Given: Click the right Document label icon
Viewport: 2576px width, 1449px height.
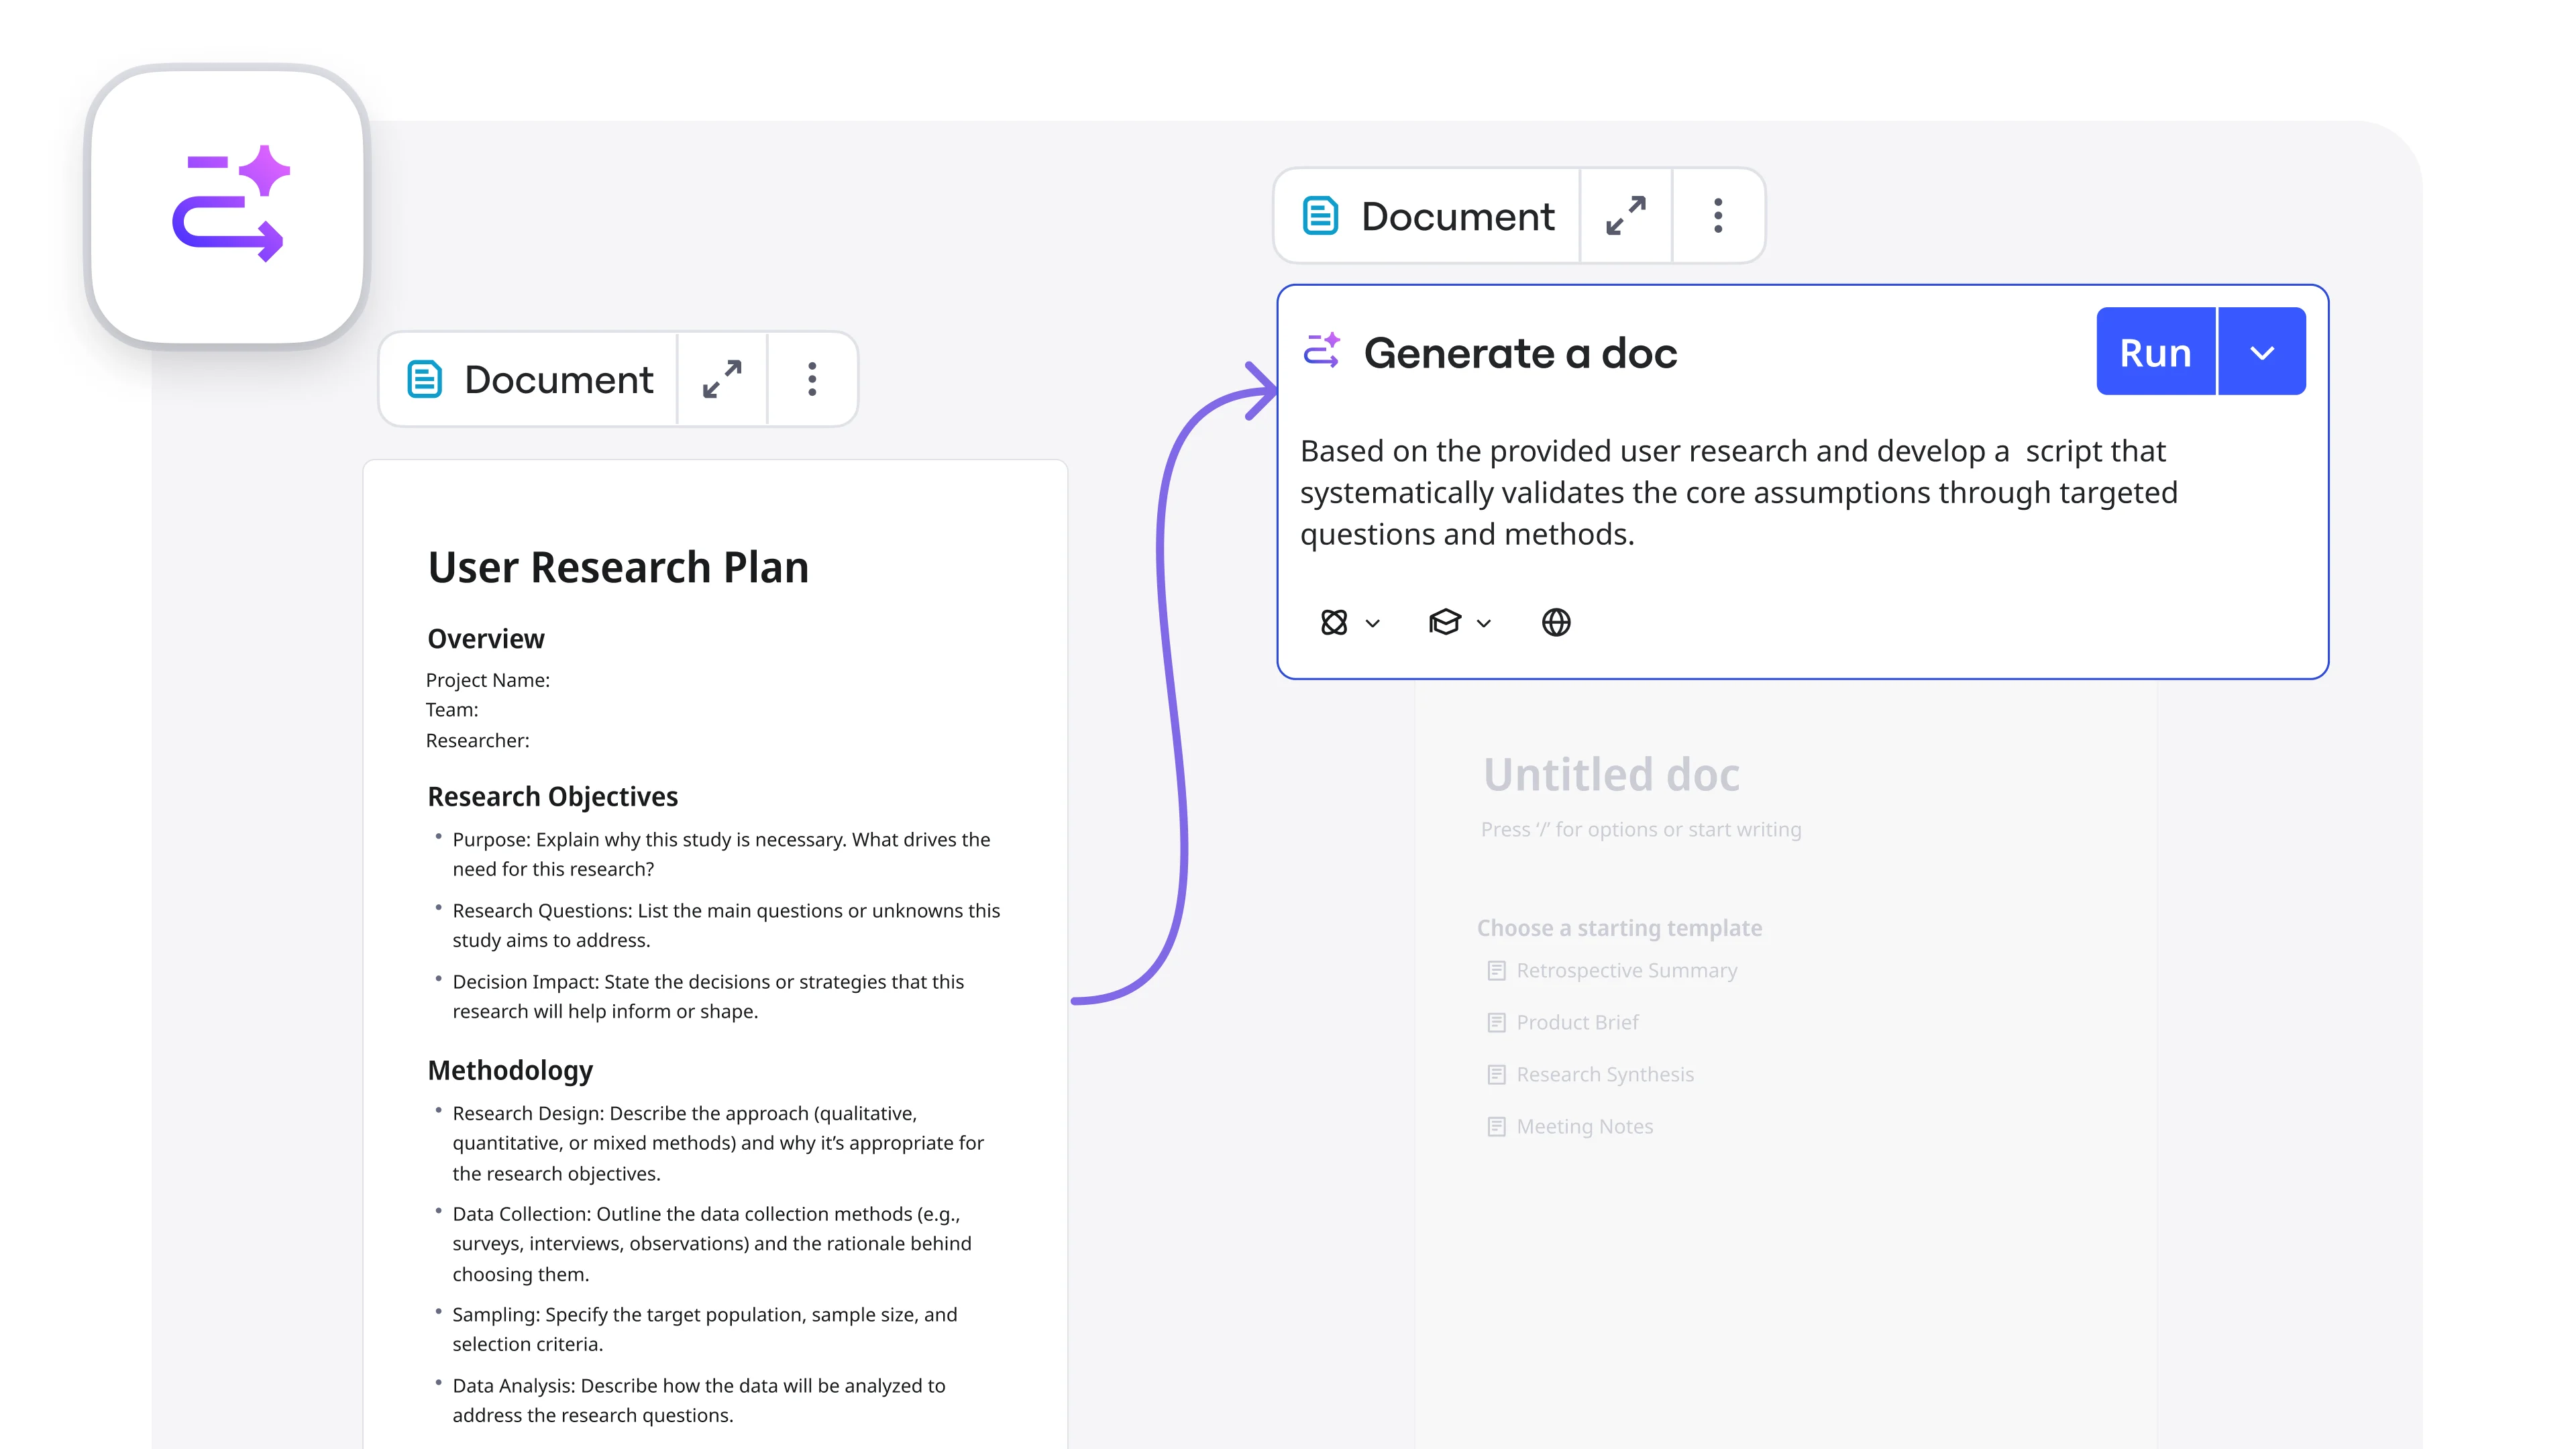Looking at the screenshot, I should (x=1320, y=216).
